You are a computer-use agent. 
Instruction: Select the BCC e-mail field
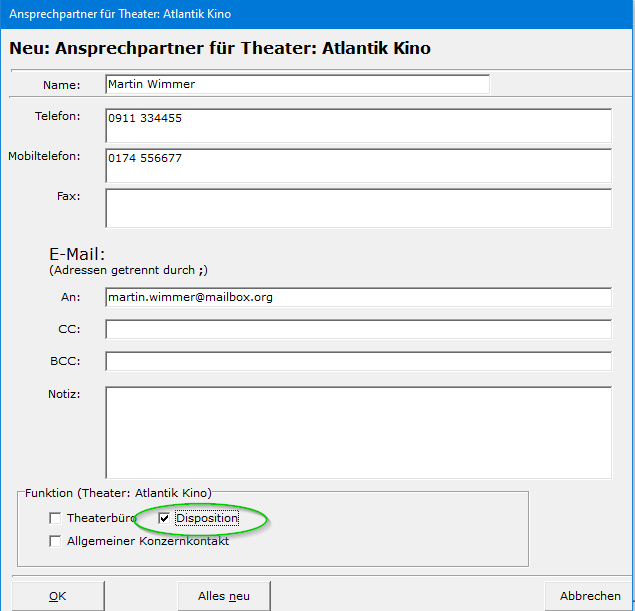[x=358, y=361]
